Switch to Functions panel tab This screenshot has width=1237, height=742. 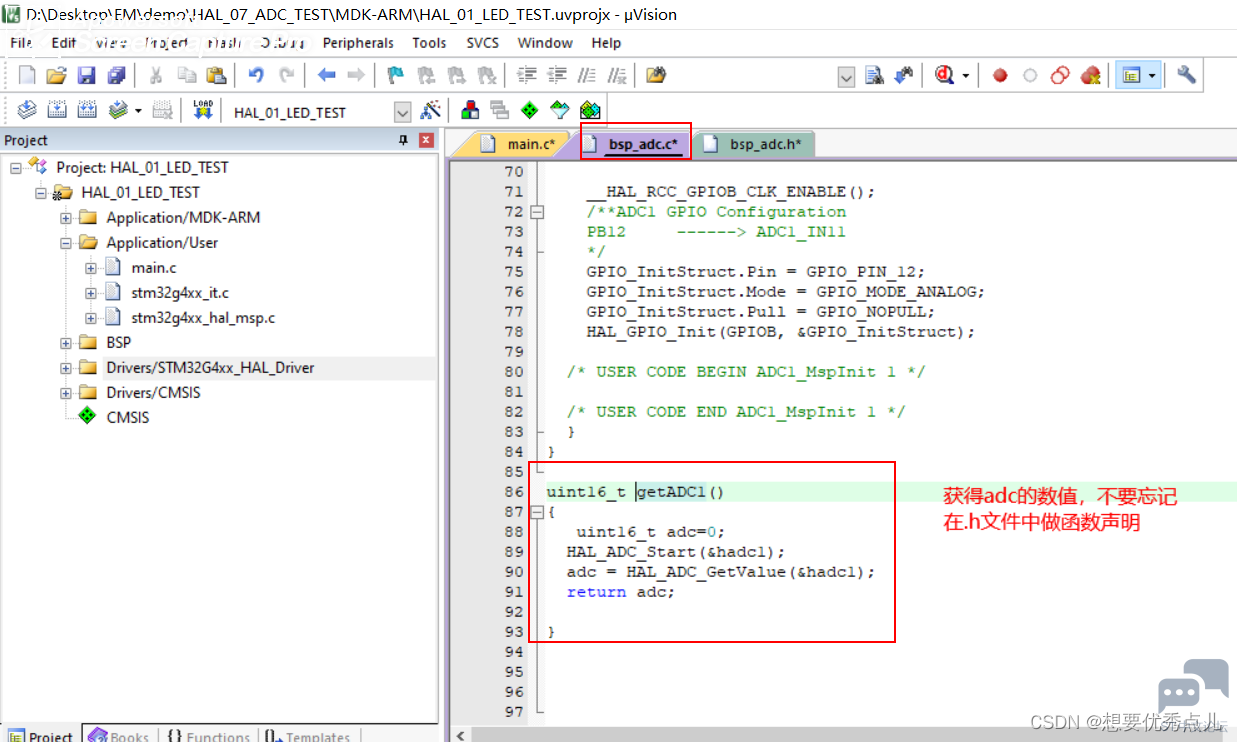(x=208, y=735)
